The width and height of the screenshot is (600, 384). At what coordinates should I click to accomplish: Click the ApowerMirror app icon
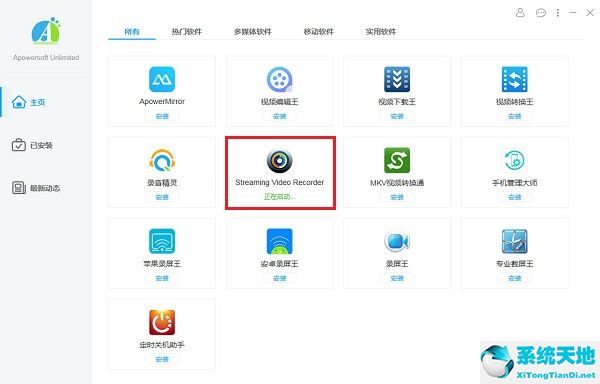162,79
